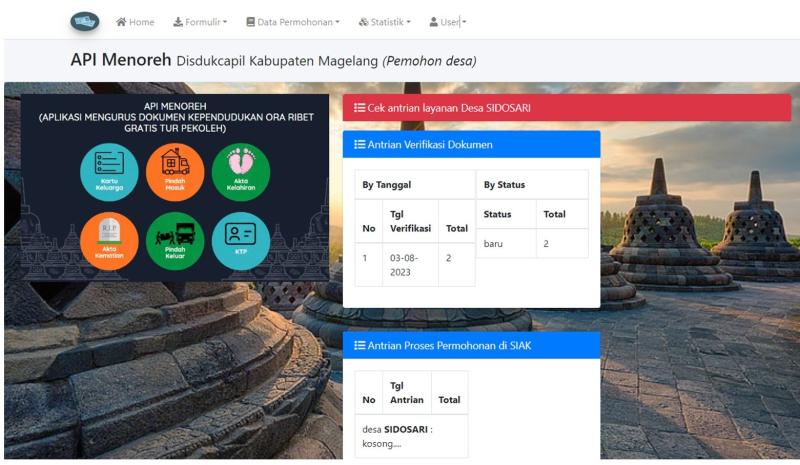Open the Akta Kematian icon

pyautogui.click(x=110, y=241)
